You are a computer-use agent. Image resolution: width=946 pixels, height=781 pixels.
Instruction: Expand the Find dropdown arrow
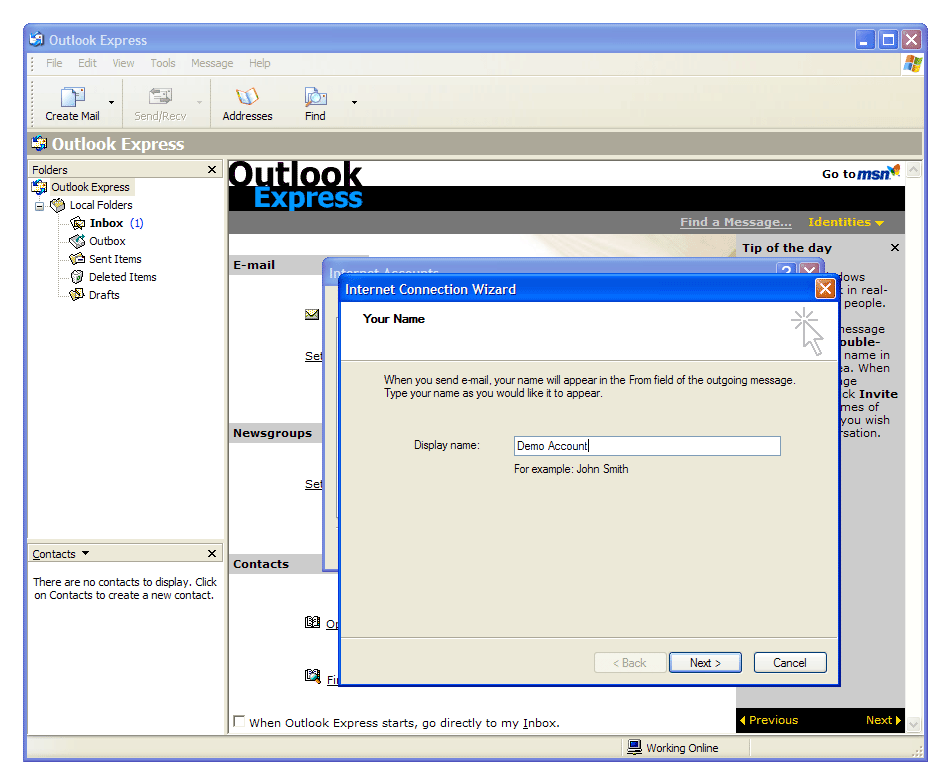(355, 103)
